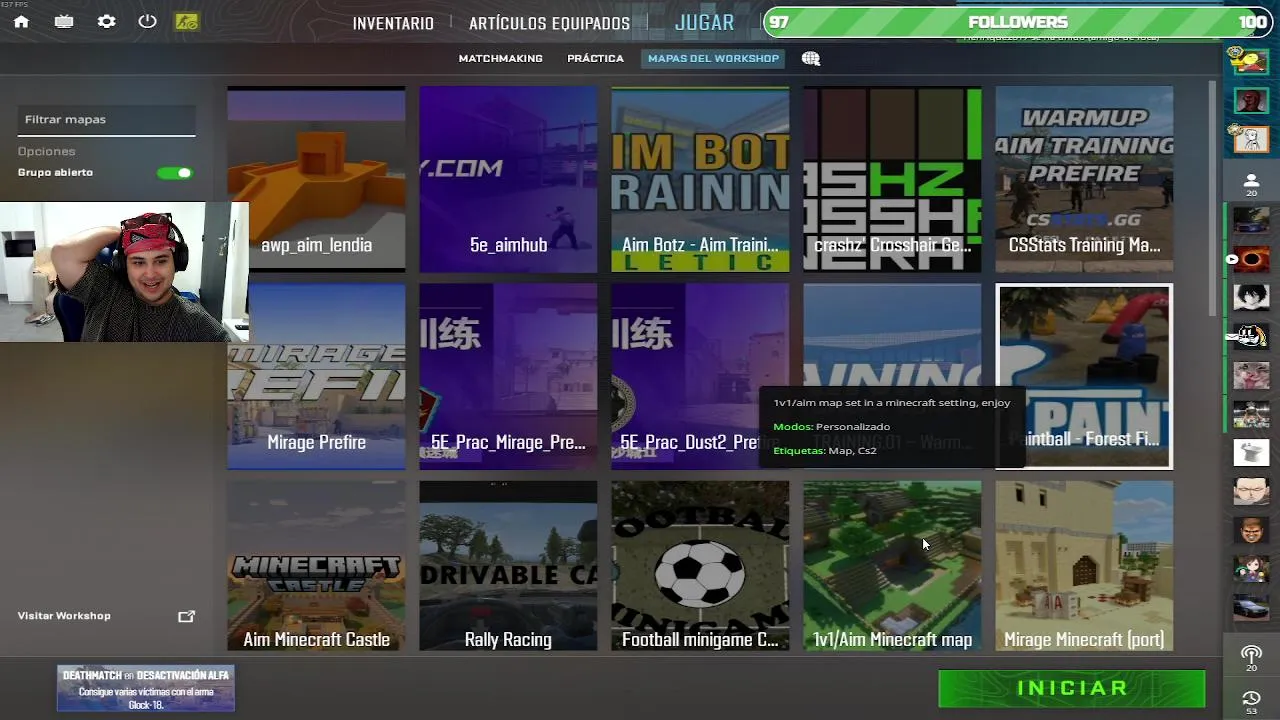
Task: Open the broadcast antenna icon showing 20
Action: pyautogui.click(x=1251, y=658)
